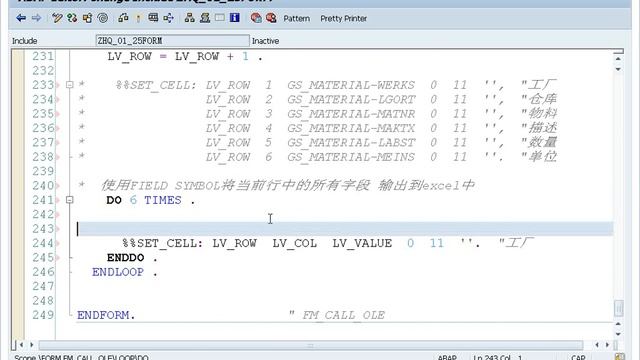640x360 pixels.
Task: Click line number 231
Action: click(x=43, y=56)
